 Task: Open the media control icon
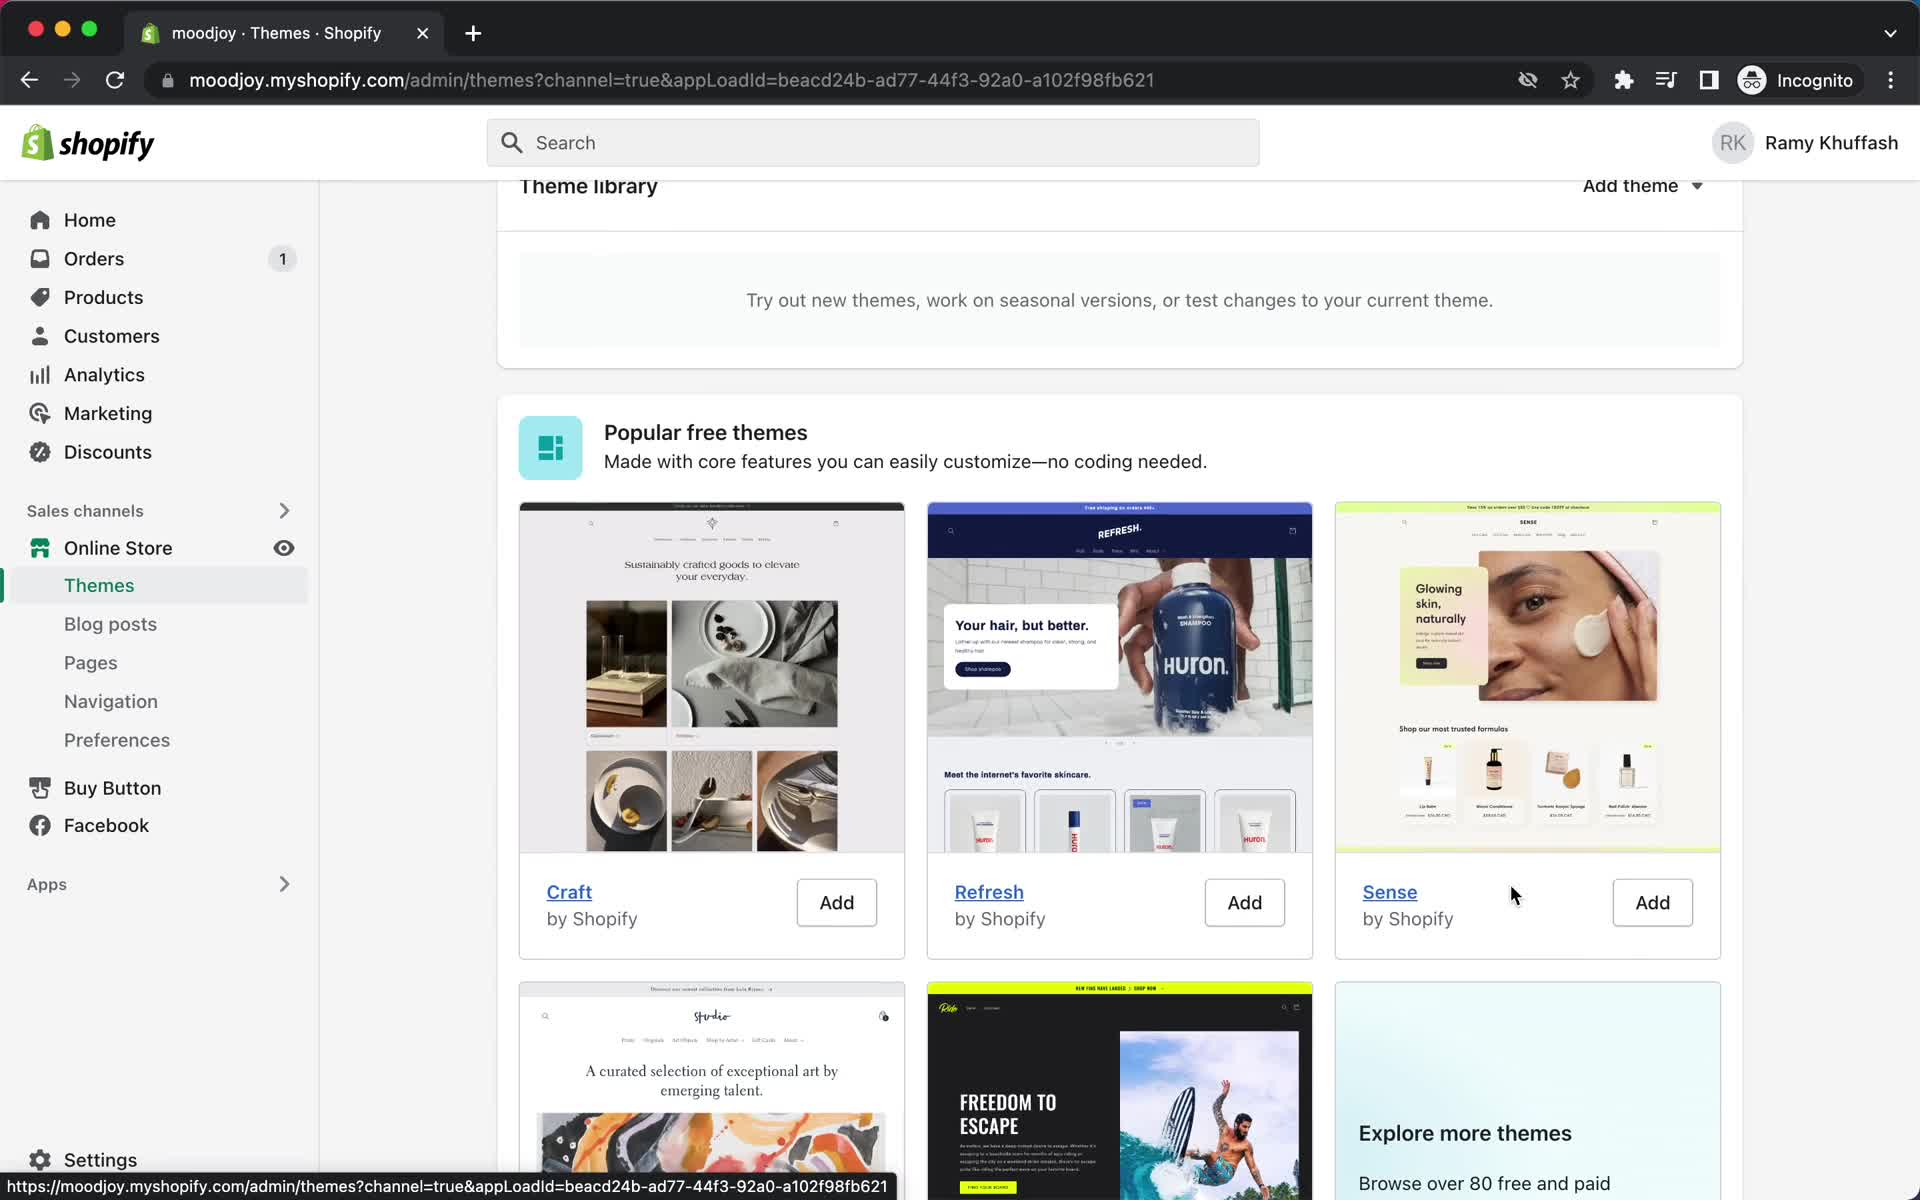pos(1666,80)
